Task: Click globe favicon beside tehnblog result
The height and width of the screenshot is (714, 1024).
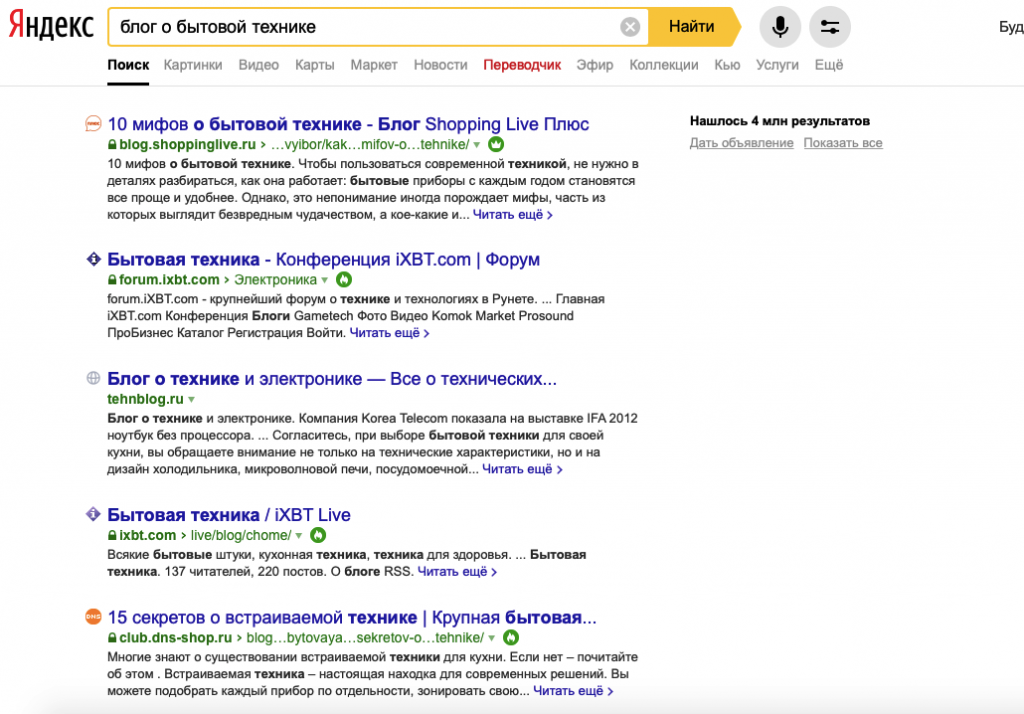Action: pyautogui.click(x=93, y=378)
